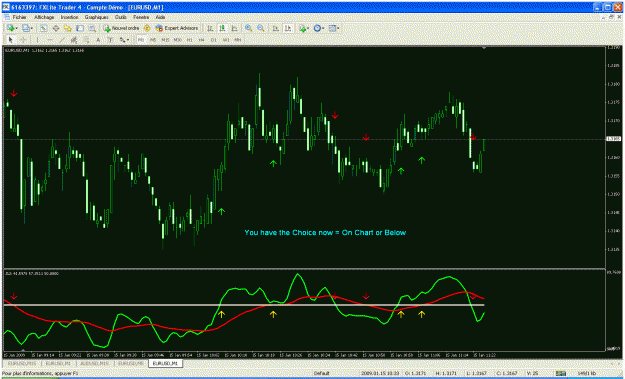Open the Outils menu
Screen dimensions: 625x379
click(121, 18)
